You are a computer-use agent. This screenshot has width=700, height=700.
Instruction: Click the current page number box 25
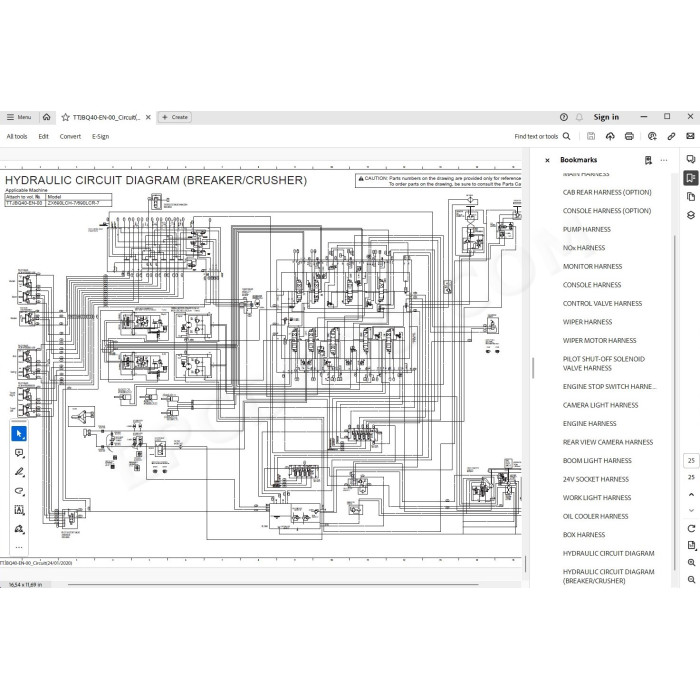pyautogui.click(x=691, y=461)
